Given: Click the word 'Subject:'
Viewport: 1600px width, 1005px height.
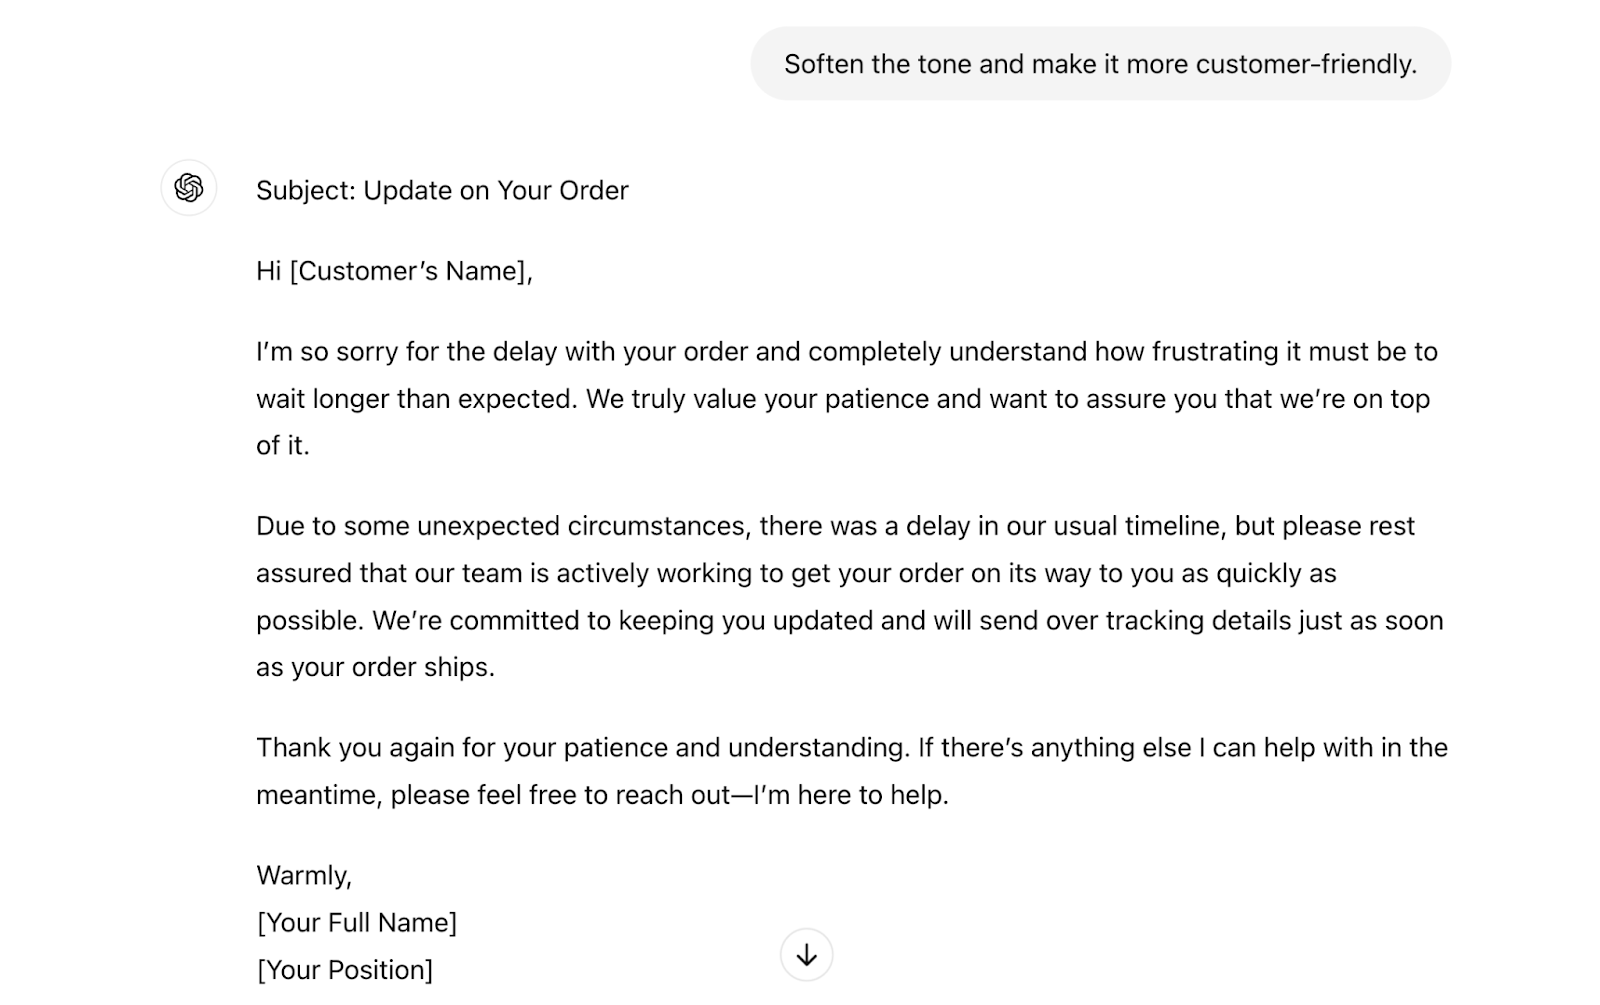Looking at the screenshot, I should pos(305,190).
